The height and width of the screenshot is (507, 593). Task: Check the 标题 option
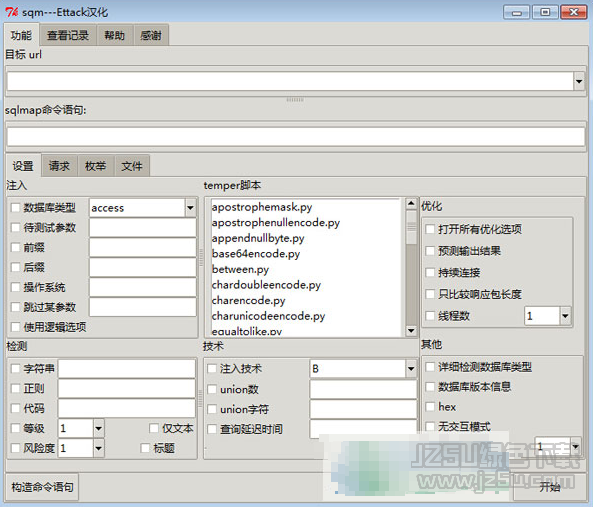click(x=145, y=448)
